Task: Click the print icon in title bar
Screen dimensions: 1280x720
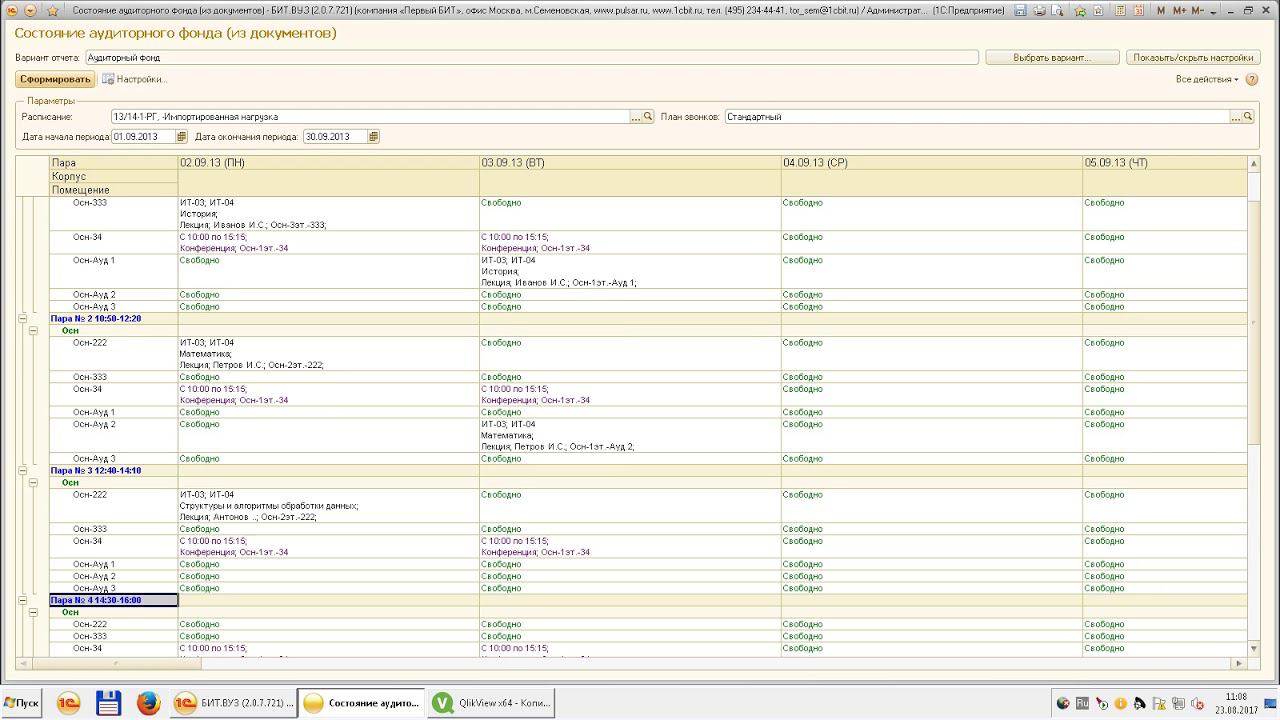Action: 1038,10
